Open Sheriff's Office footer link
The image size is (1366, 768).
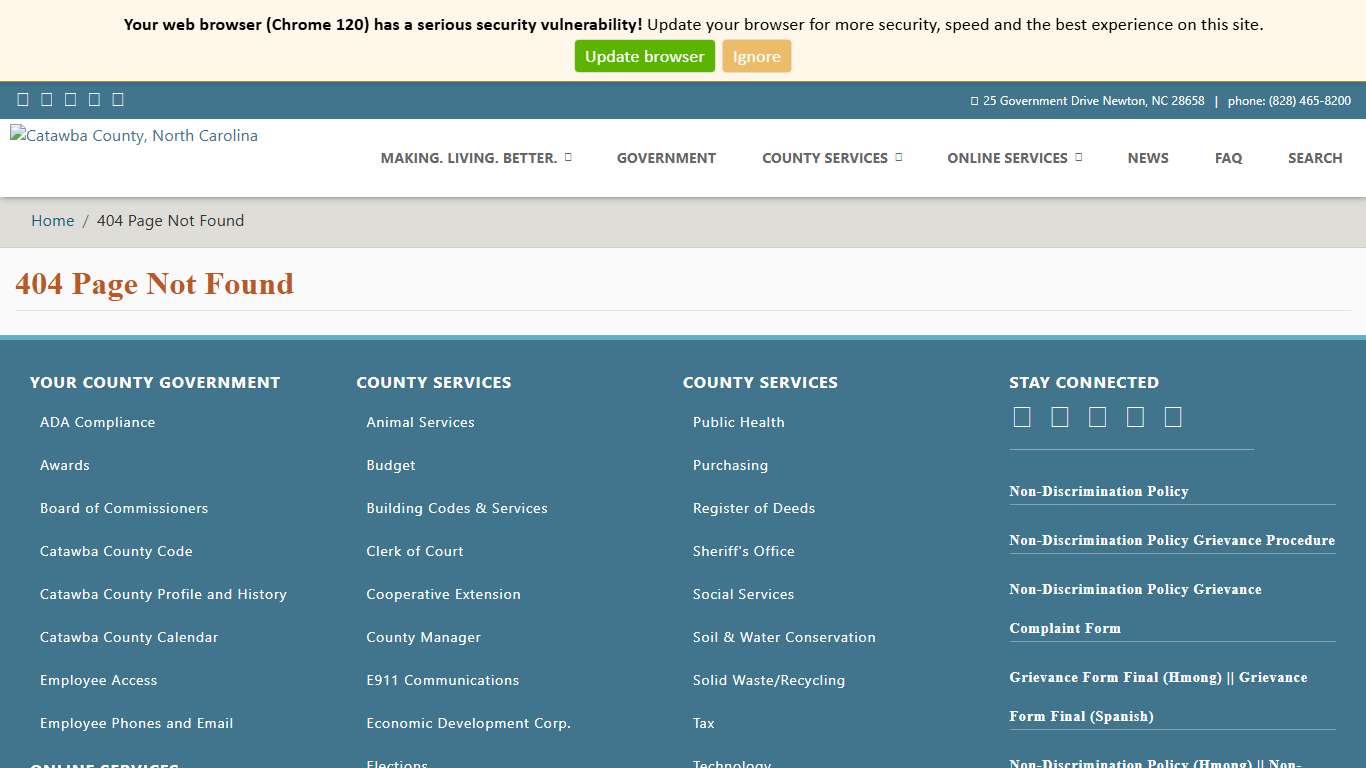click(744, 551)
